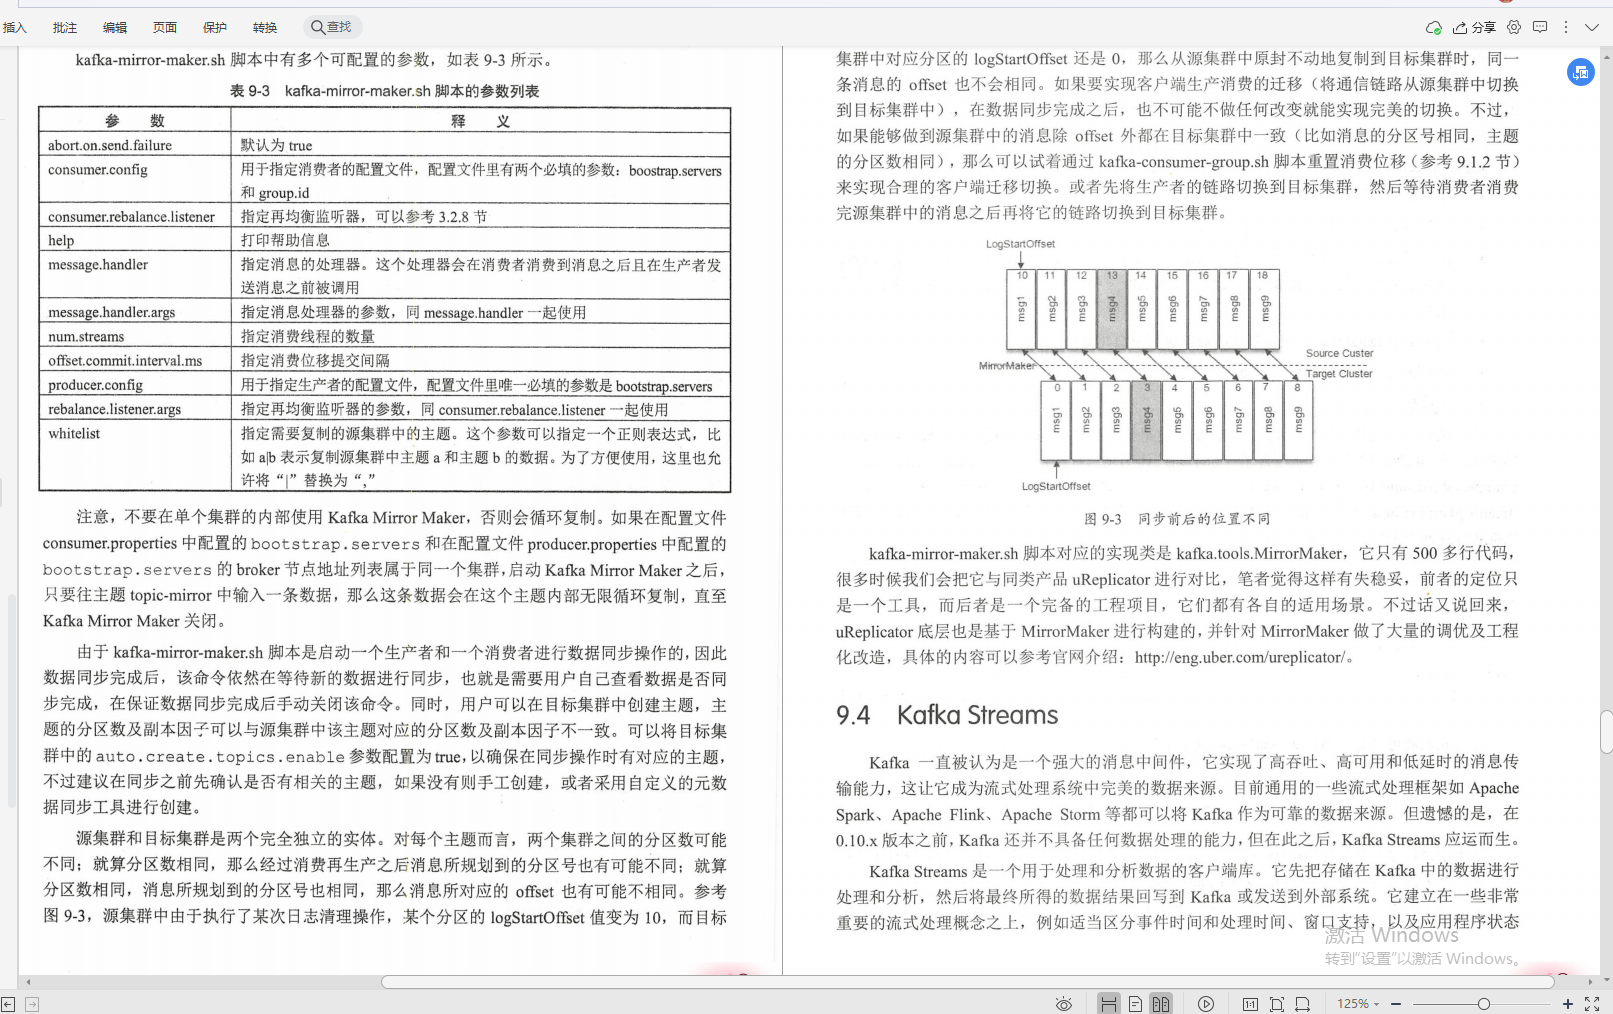1613x1014 pixels.
Task: Click the offset.commit.interval.ms table cell
Action: coord(135,361)
